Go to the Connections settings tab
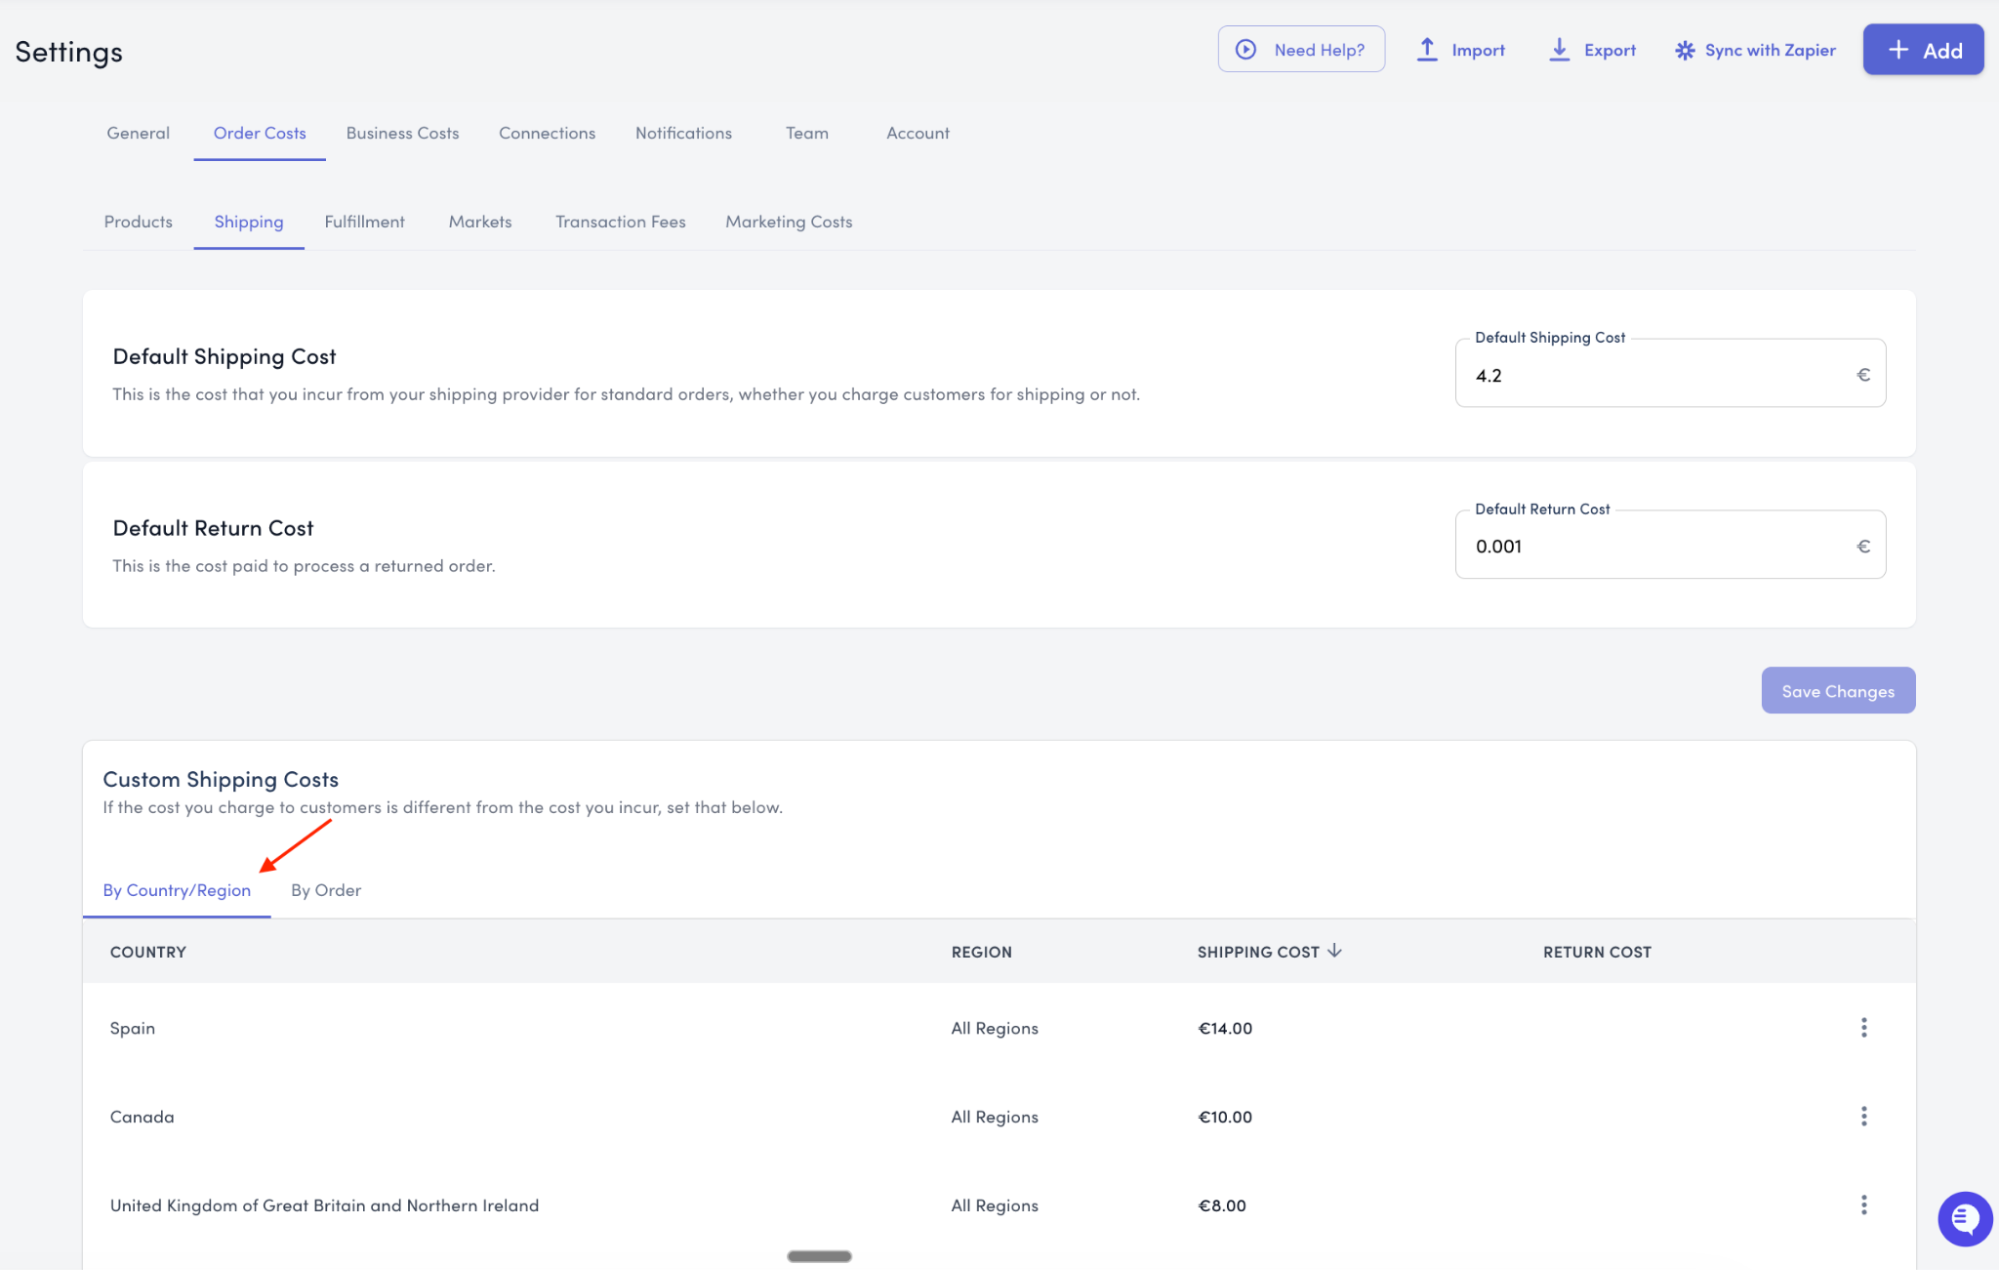This screenshot has width=1999, height=1270. coord(547,133)
